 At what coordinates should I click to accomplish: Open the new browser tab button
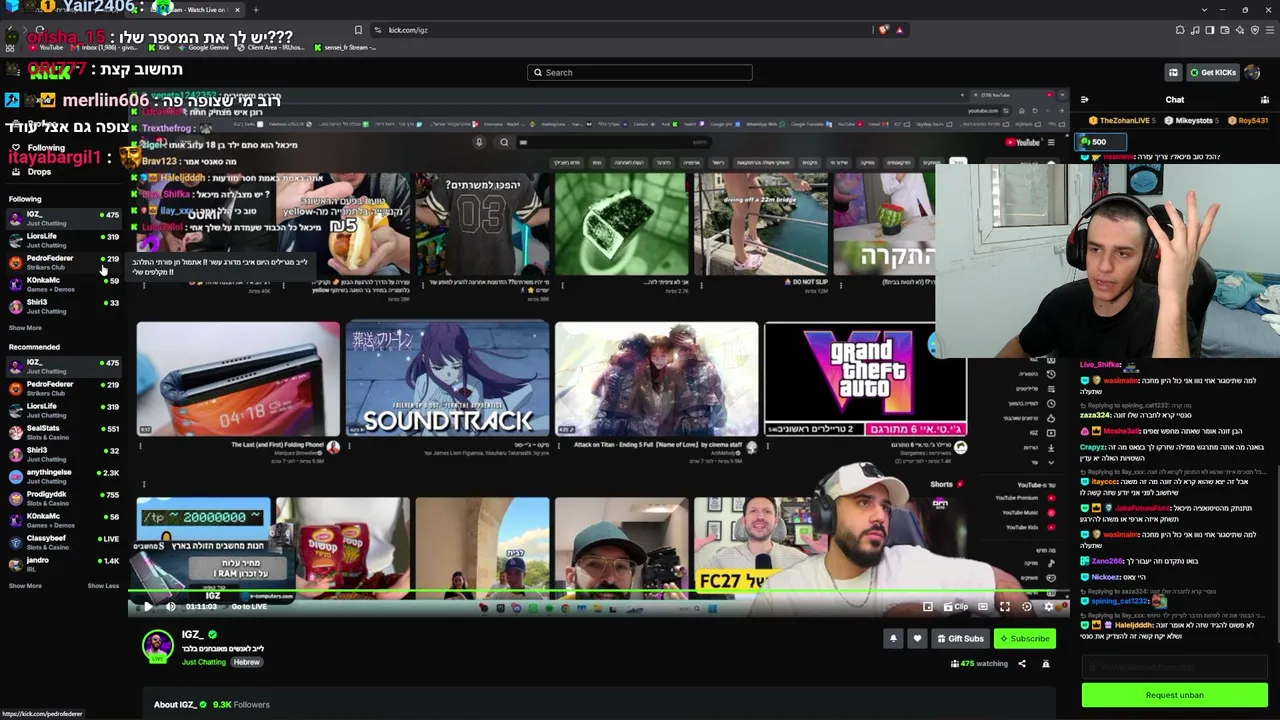click(255, 10)
